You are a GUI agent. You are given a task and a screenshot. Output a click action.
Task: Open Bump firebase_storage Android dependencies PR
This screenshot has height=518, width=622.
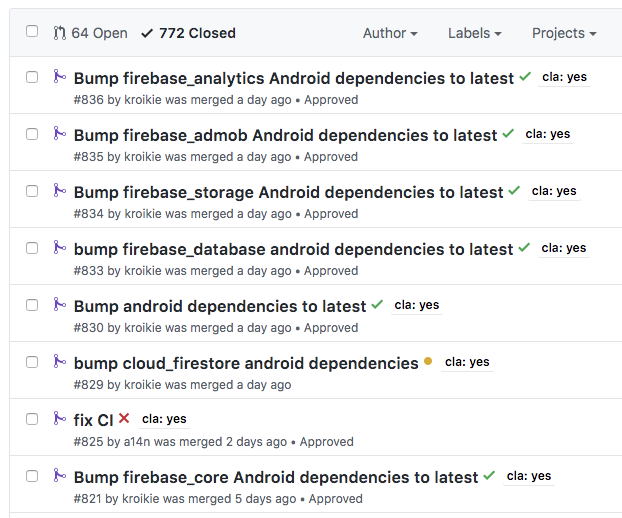(x=288, y=192)
